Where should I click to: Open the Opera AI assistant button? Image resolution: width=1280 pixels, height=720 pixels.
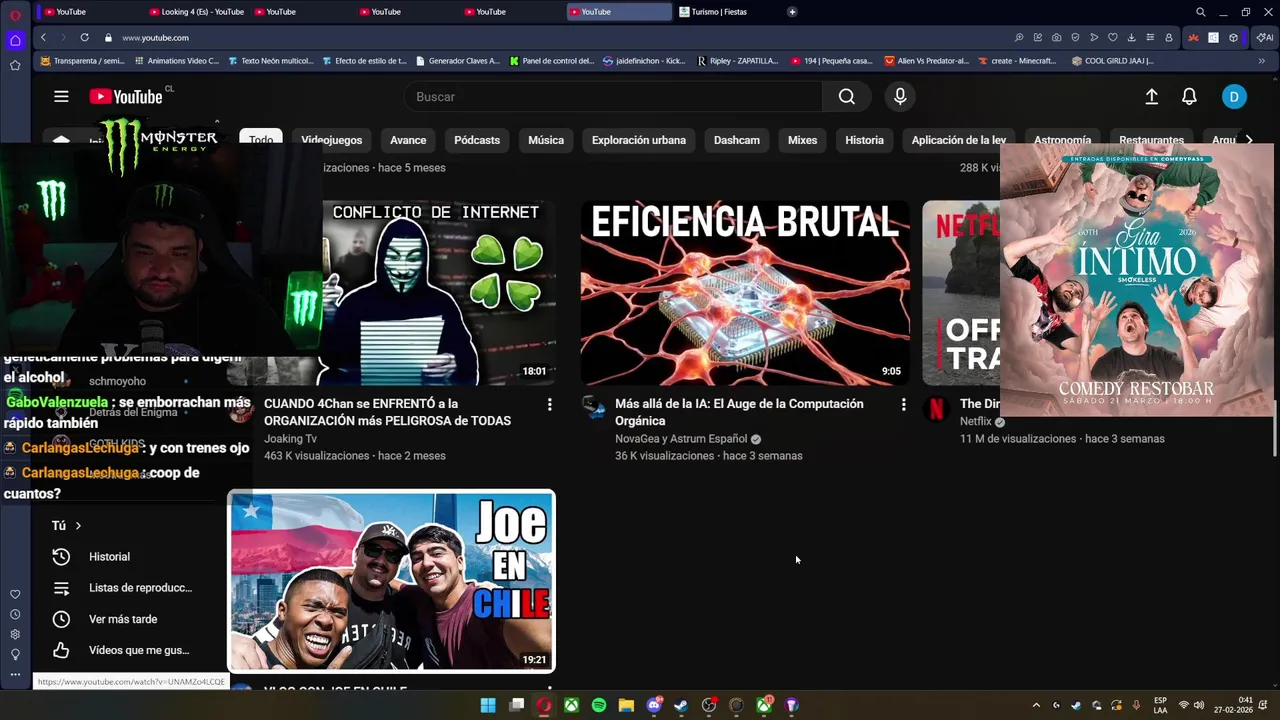click(x=1264, y=37)
